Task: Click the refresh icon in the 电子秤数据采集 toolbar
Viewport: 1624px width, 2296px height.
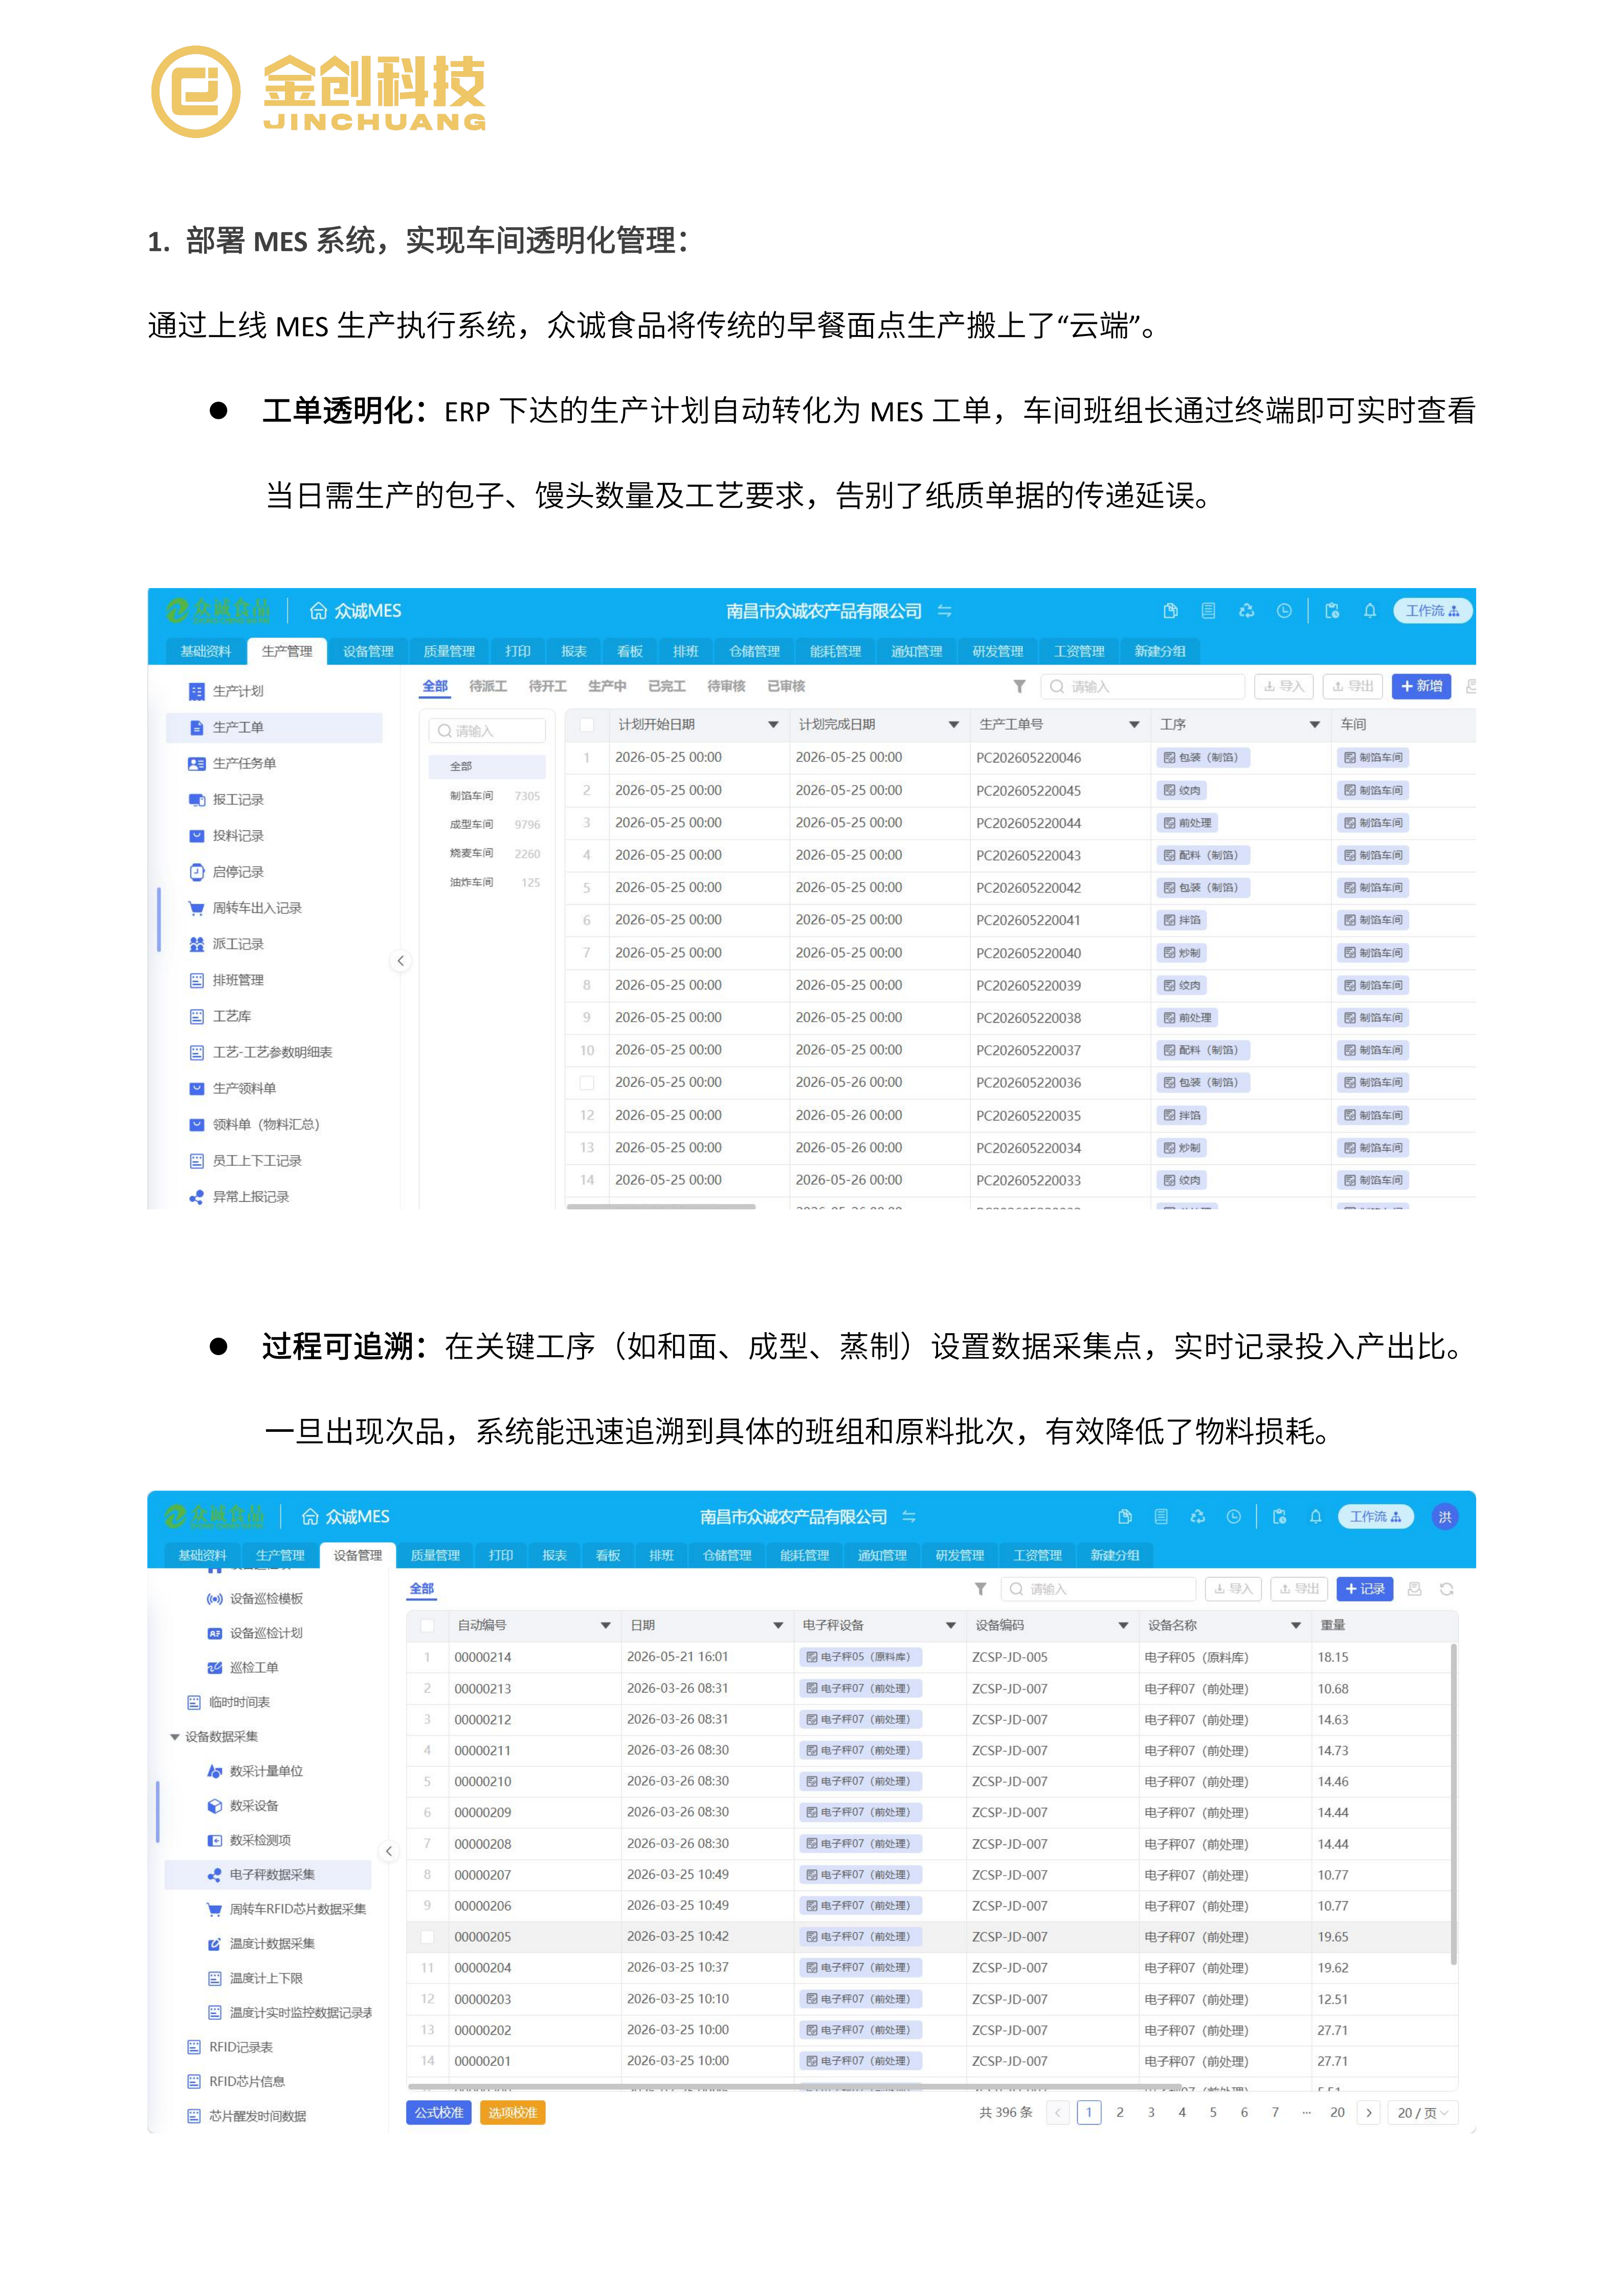Action: point(1446,1588)
